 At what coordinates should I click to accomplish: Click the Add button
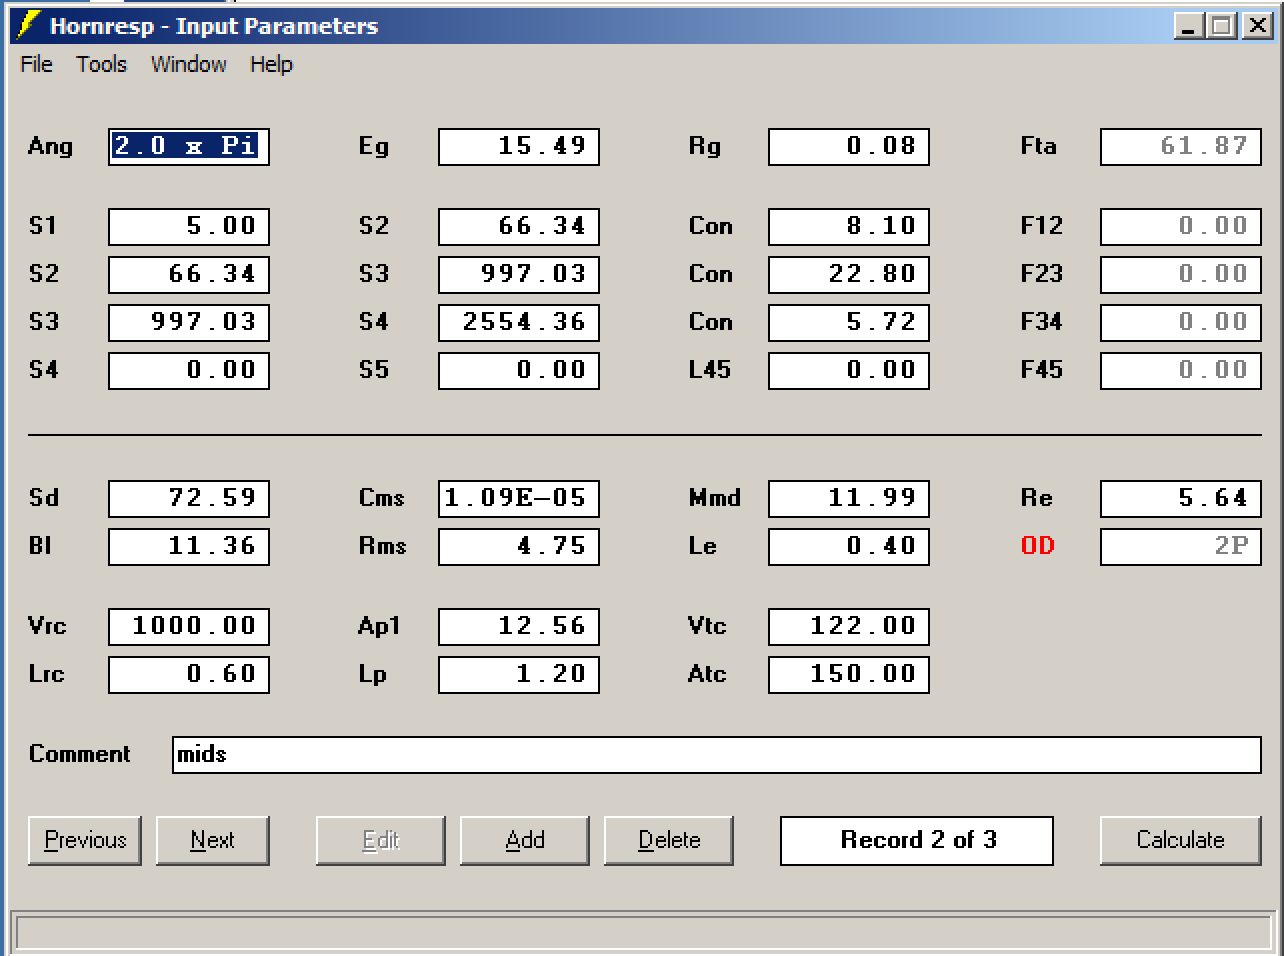pyautogui.click(x=525, y=840)
